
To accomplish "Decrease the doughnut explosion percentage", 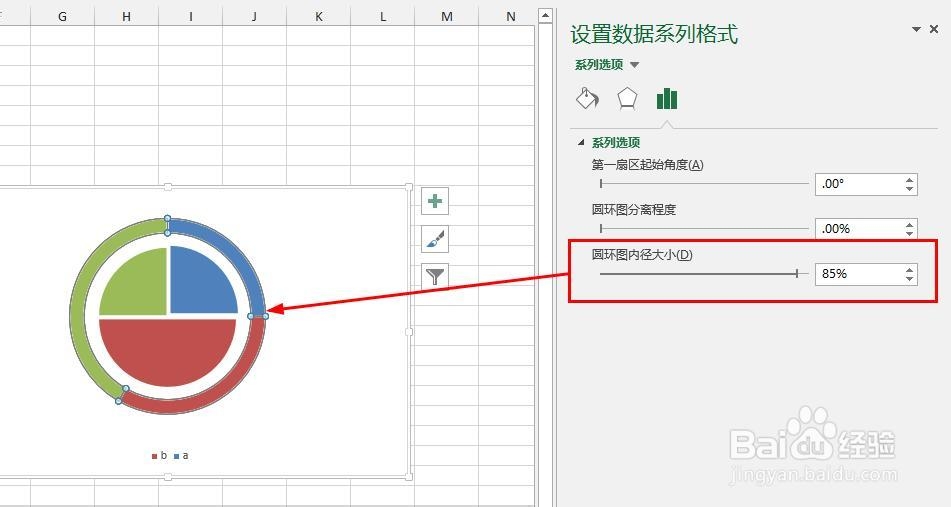I will 909,233.
